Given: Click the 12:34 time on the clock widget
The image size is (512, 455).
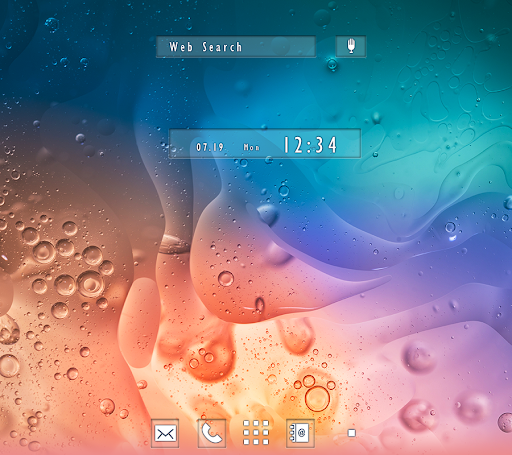Looking at the screenshot, I should click(x=310, y=145).
